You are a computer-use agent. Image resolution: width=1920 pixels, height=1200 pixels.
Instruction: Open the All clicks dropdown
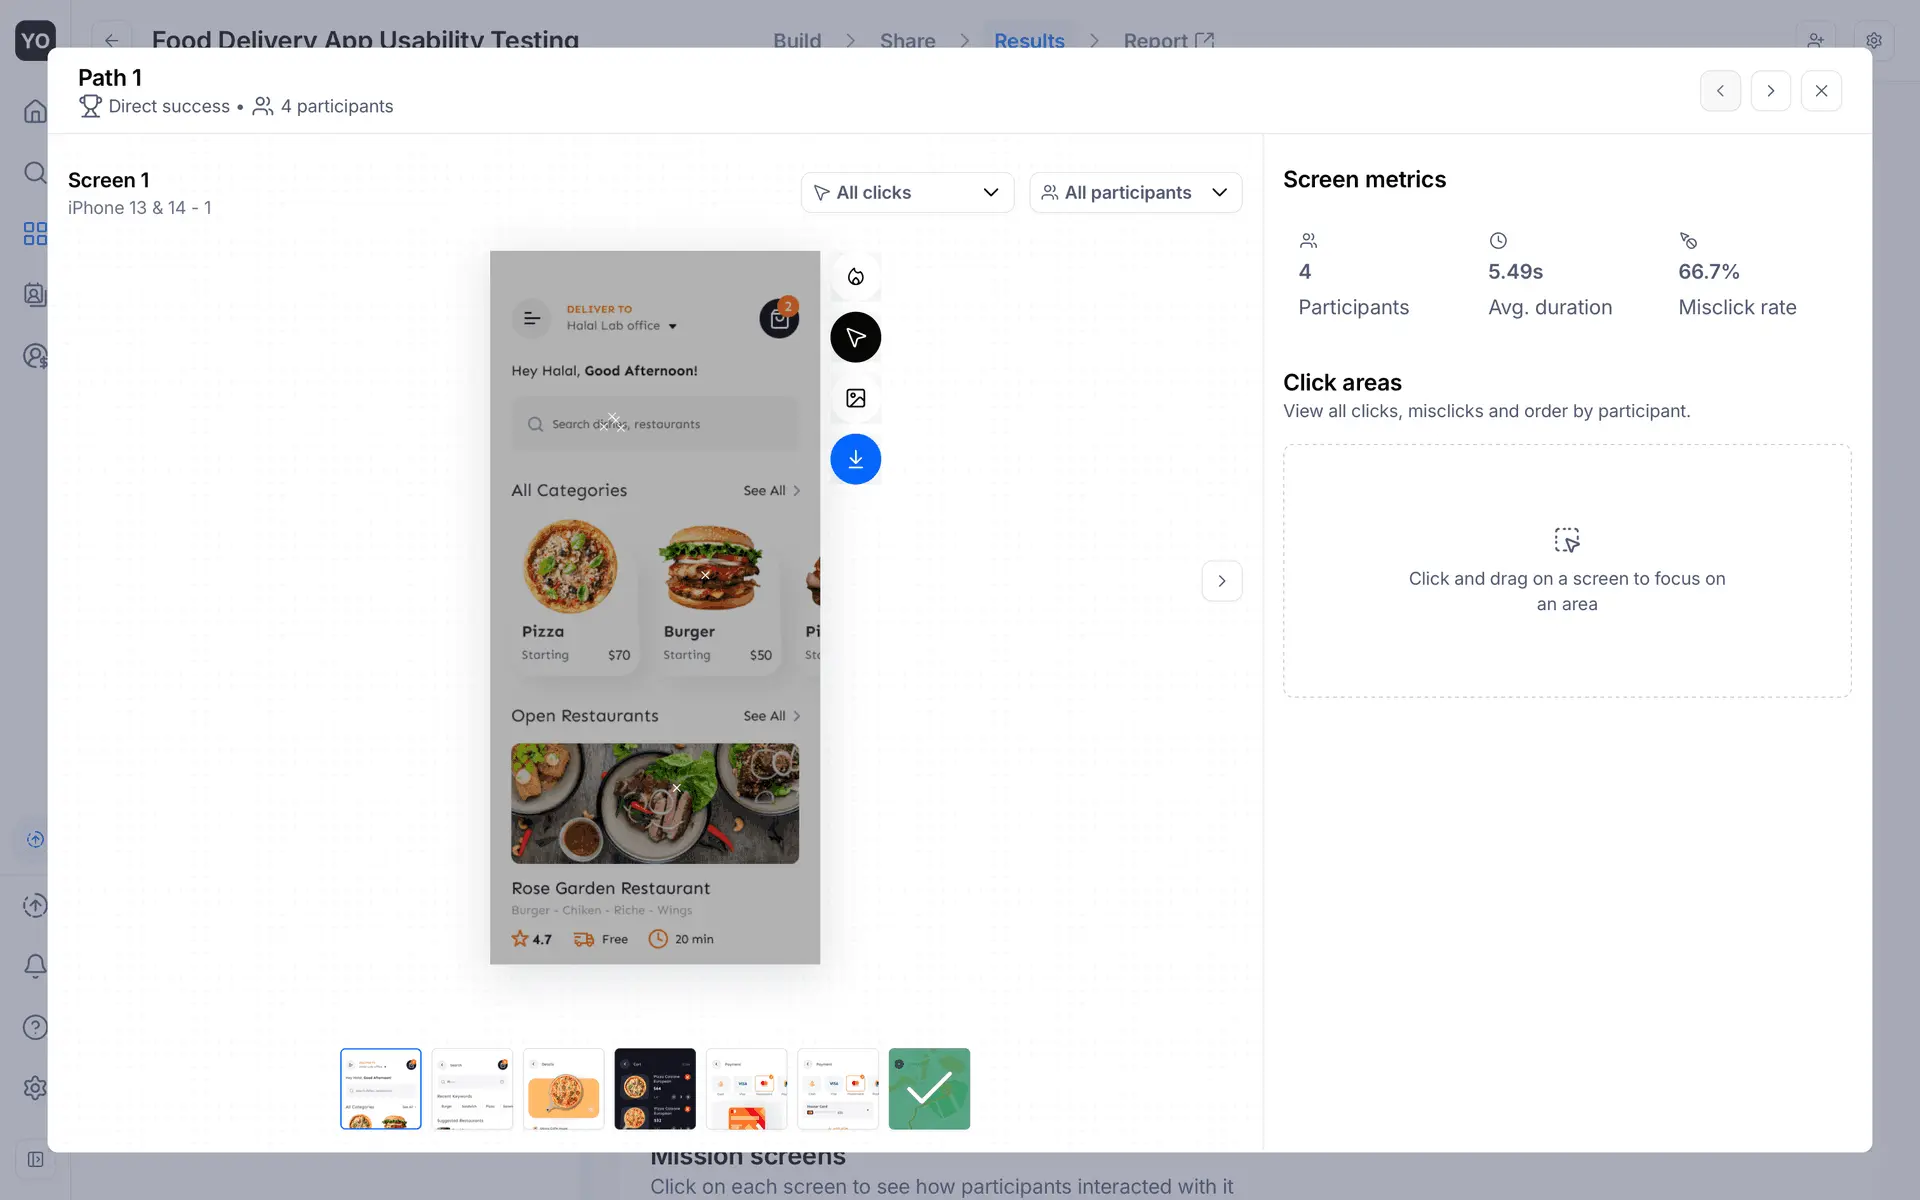(907, 192)
